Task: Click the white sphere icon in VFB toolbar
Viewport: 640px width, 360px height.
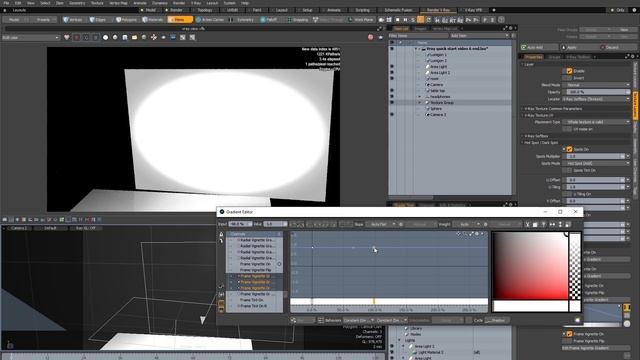Action: [106, 38]
